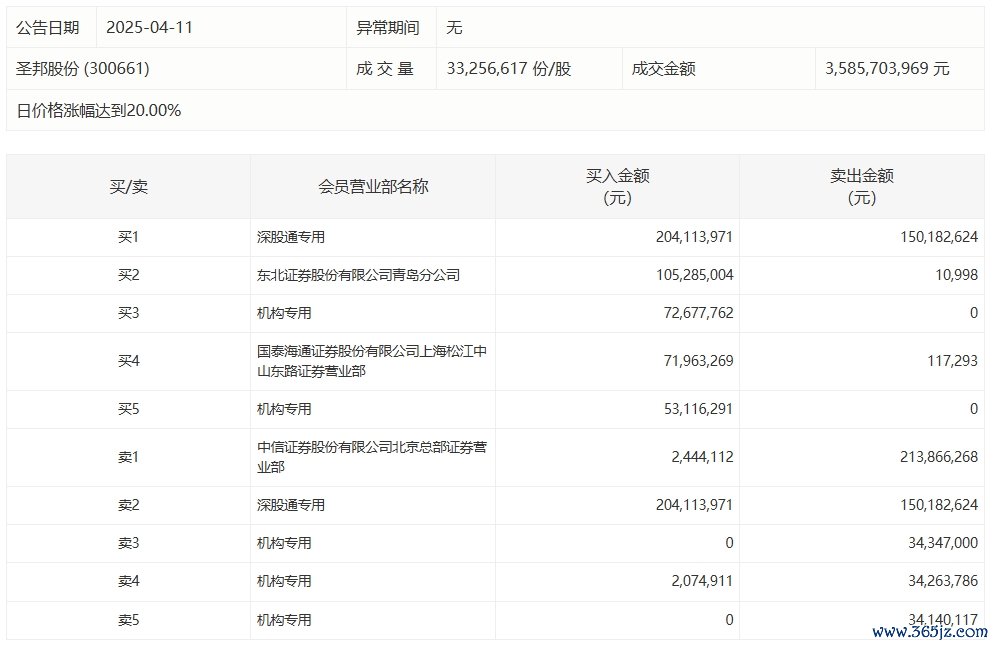This screenshot has height=647, width=995.
Task: Select sell amount 150,182,624 in 买1 row
Action: click(939, 237)
